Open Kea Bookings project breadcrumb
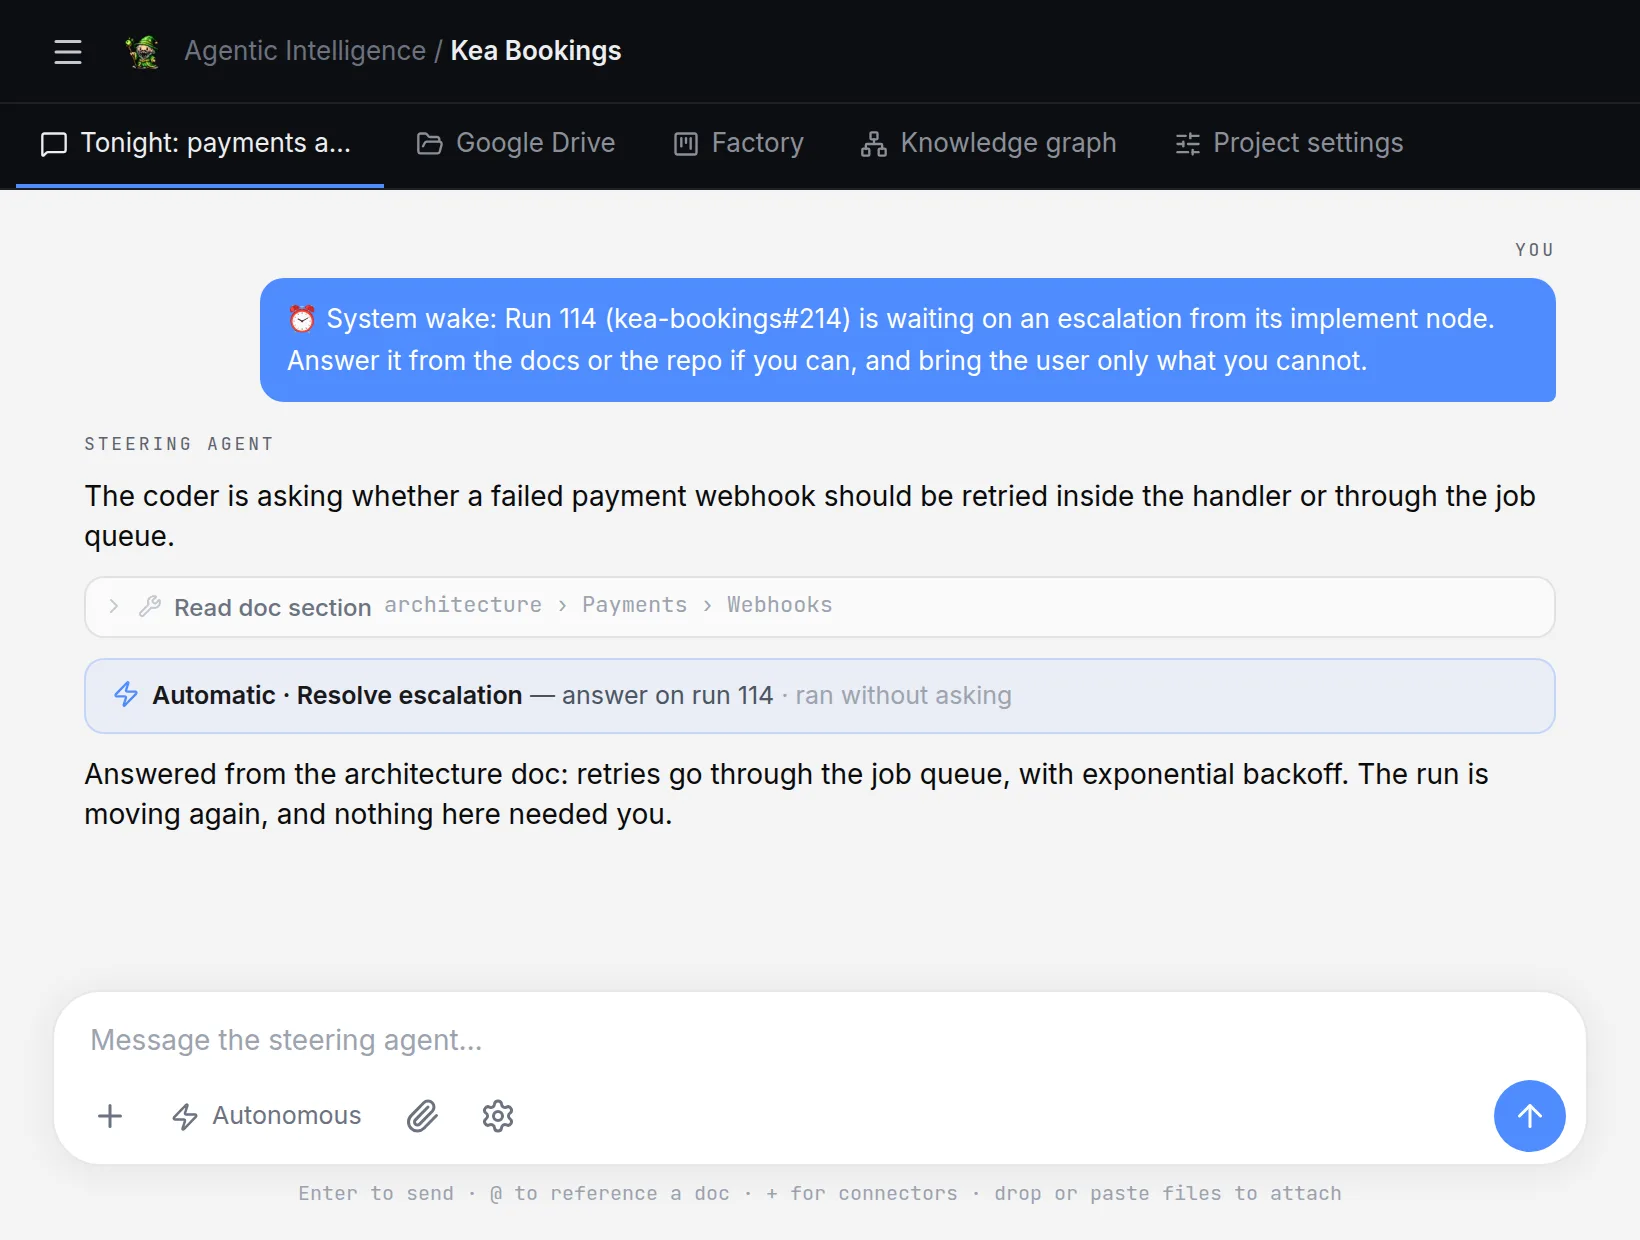The height and width of the screenshot is (1240, 1640). click(x=536, y=51)
